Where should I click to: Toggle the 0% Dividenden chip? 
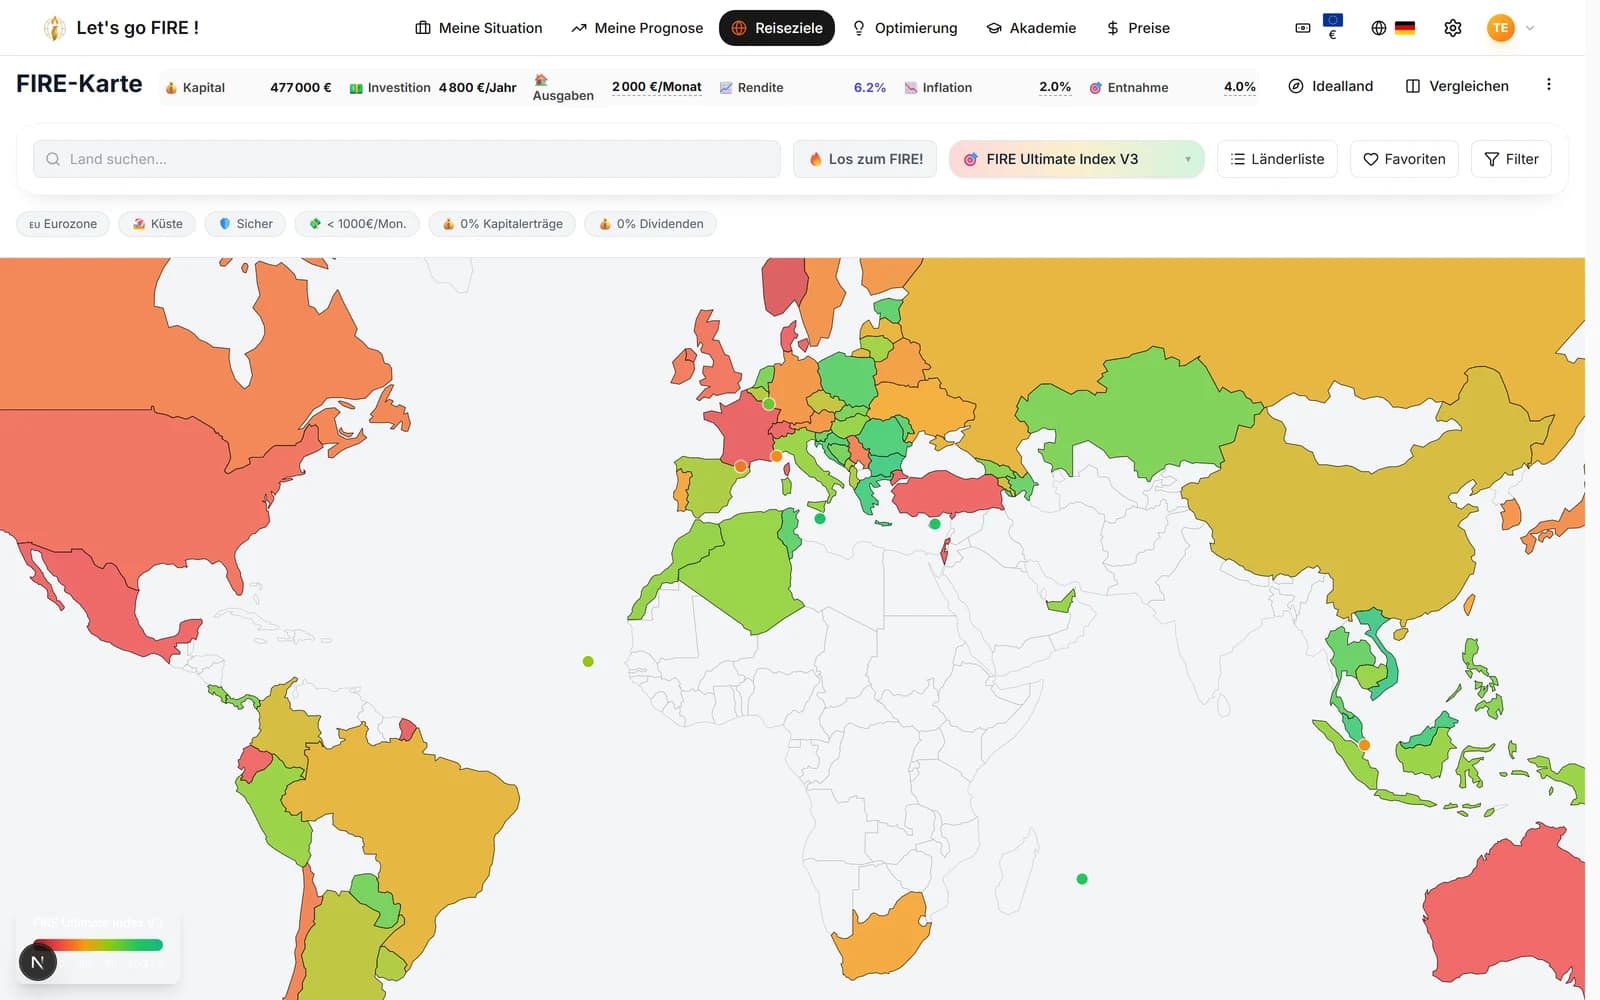[x=651, y=224]
